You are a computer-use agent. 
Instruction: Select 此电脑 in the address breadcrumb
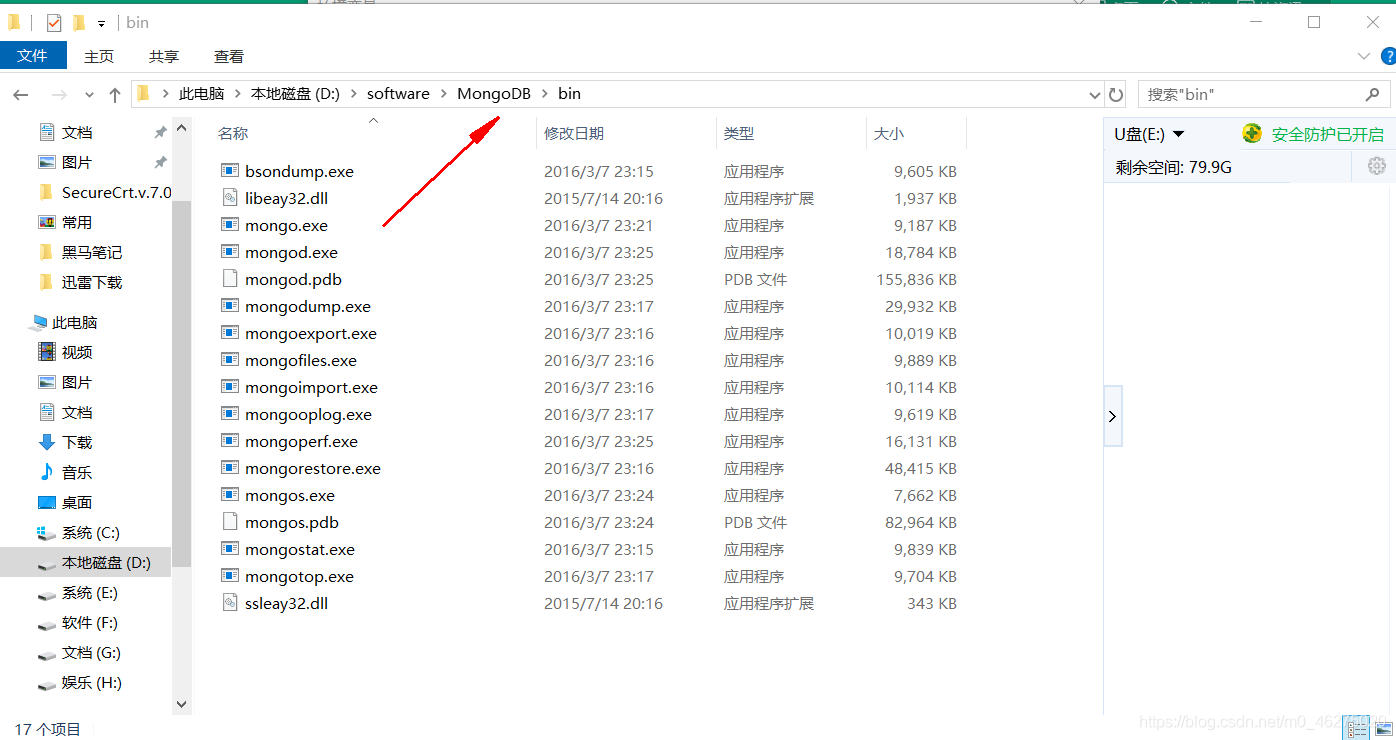201,94
